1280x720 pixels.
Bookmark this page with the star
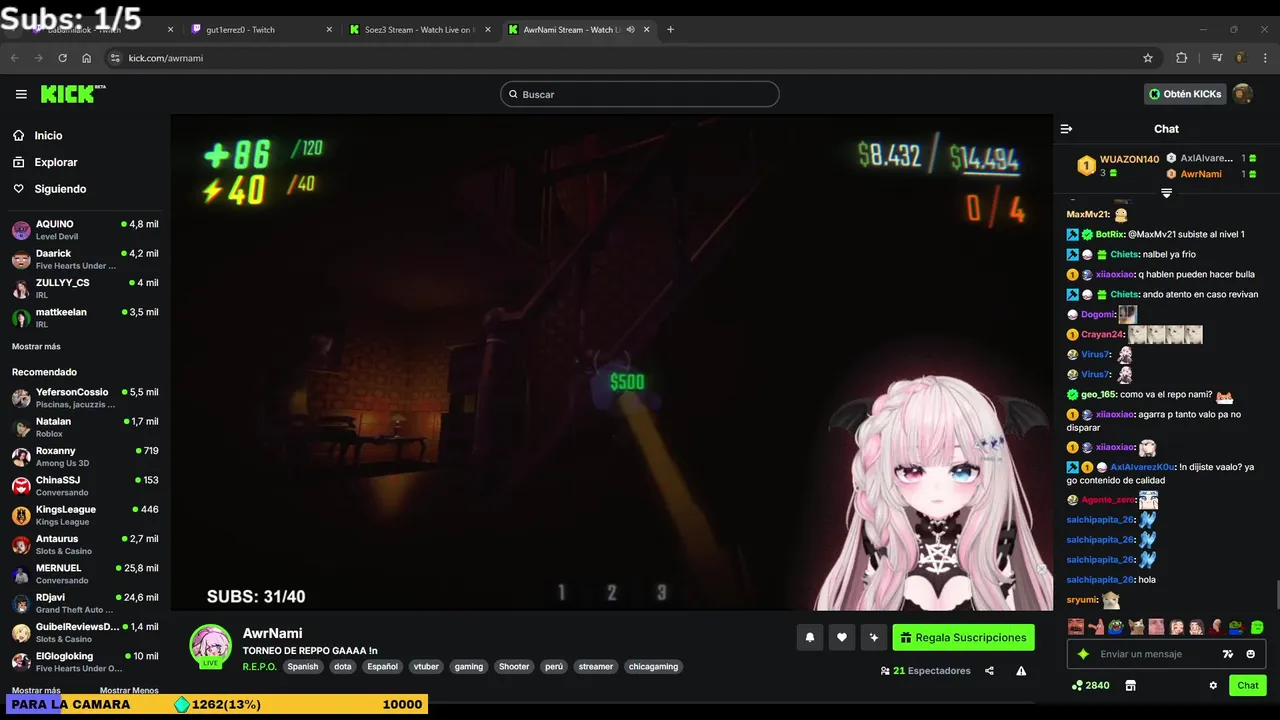click(1148, 58)
